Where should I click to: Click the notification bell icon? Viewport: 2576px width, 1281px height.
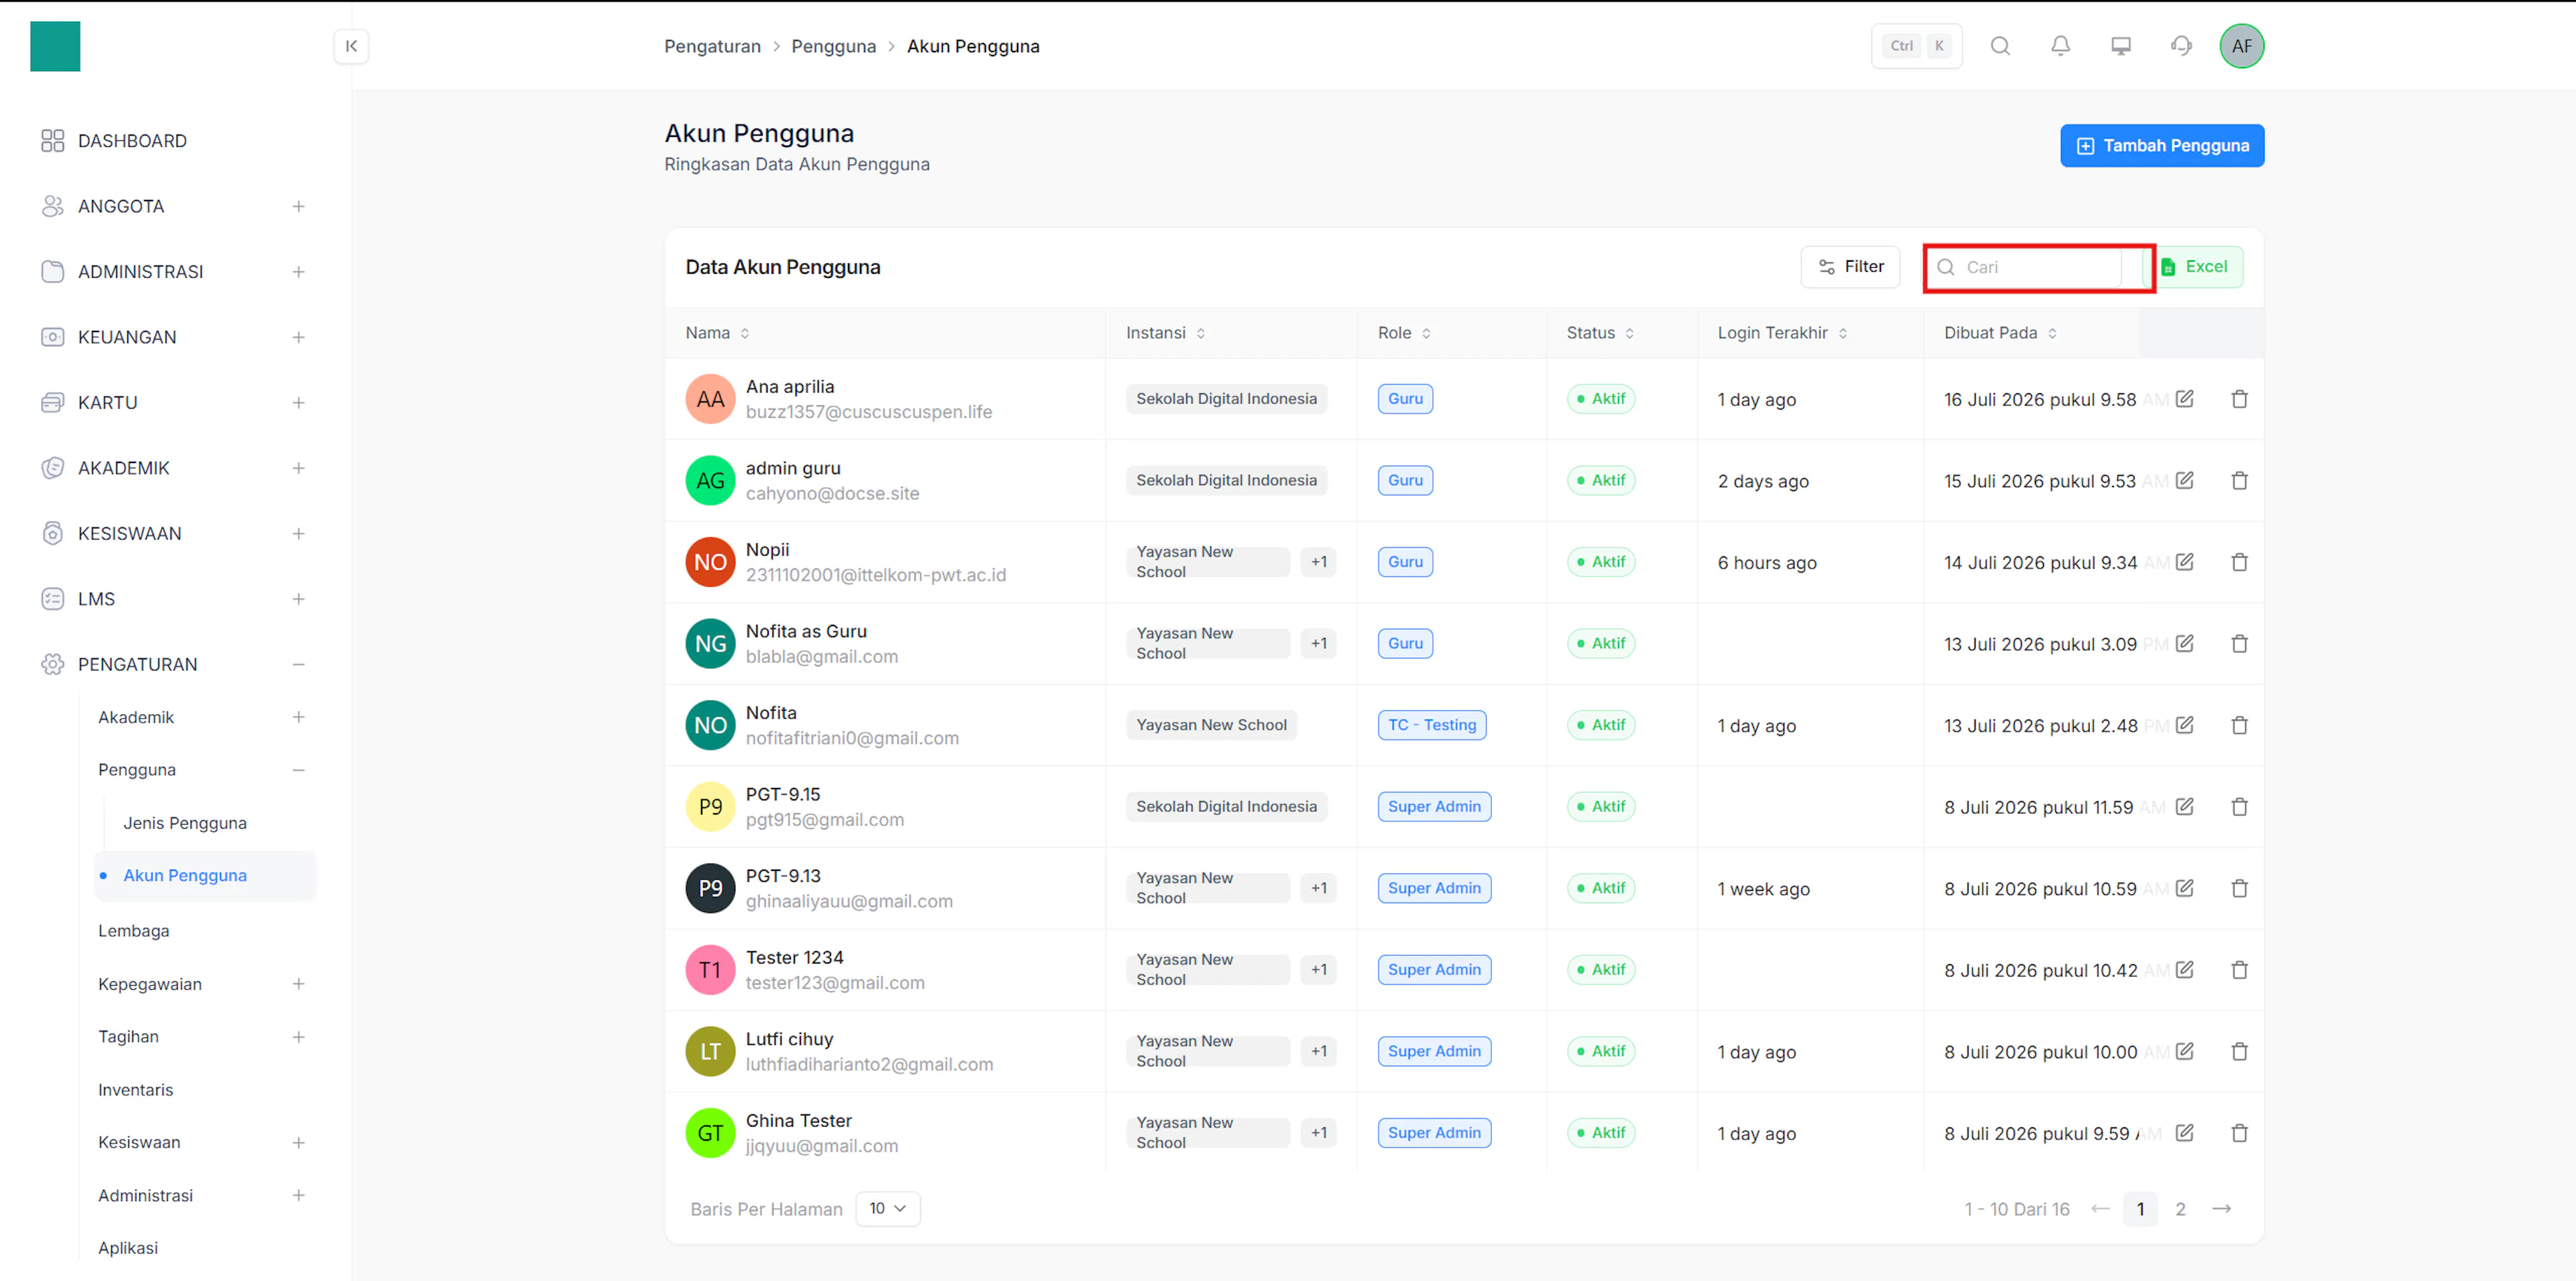(2060, 46)
